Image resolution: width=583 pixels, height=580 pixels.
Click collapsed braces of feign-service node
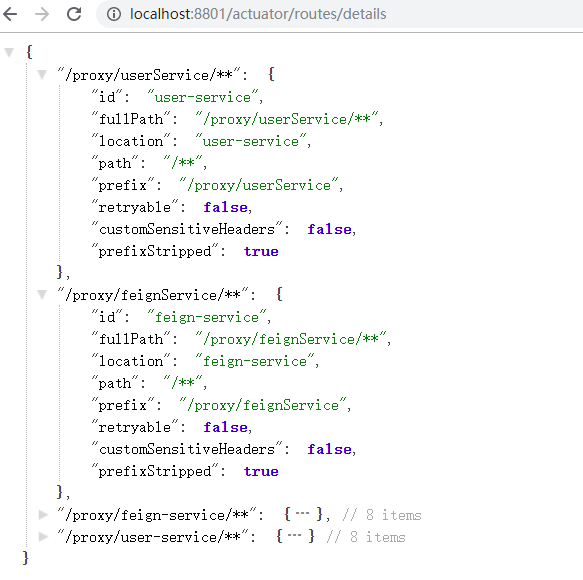click(x=303, y=515)
